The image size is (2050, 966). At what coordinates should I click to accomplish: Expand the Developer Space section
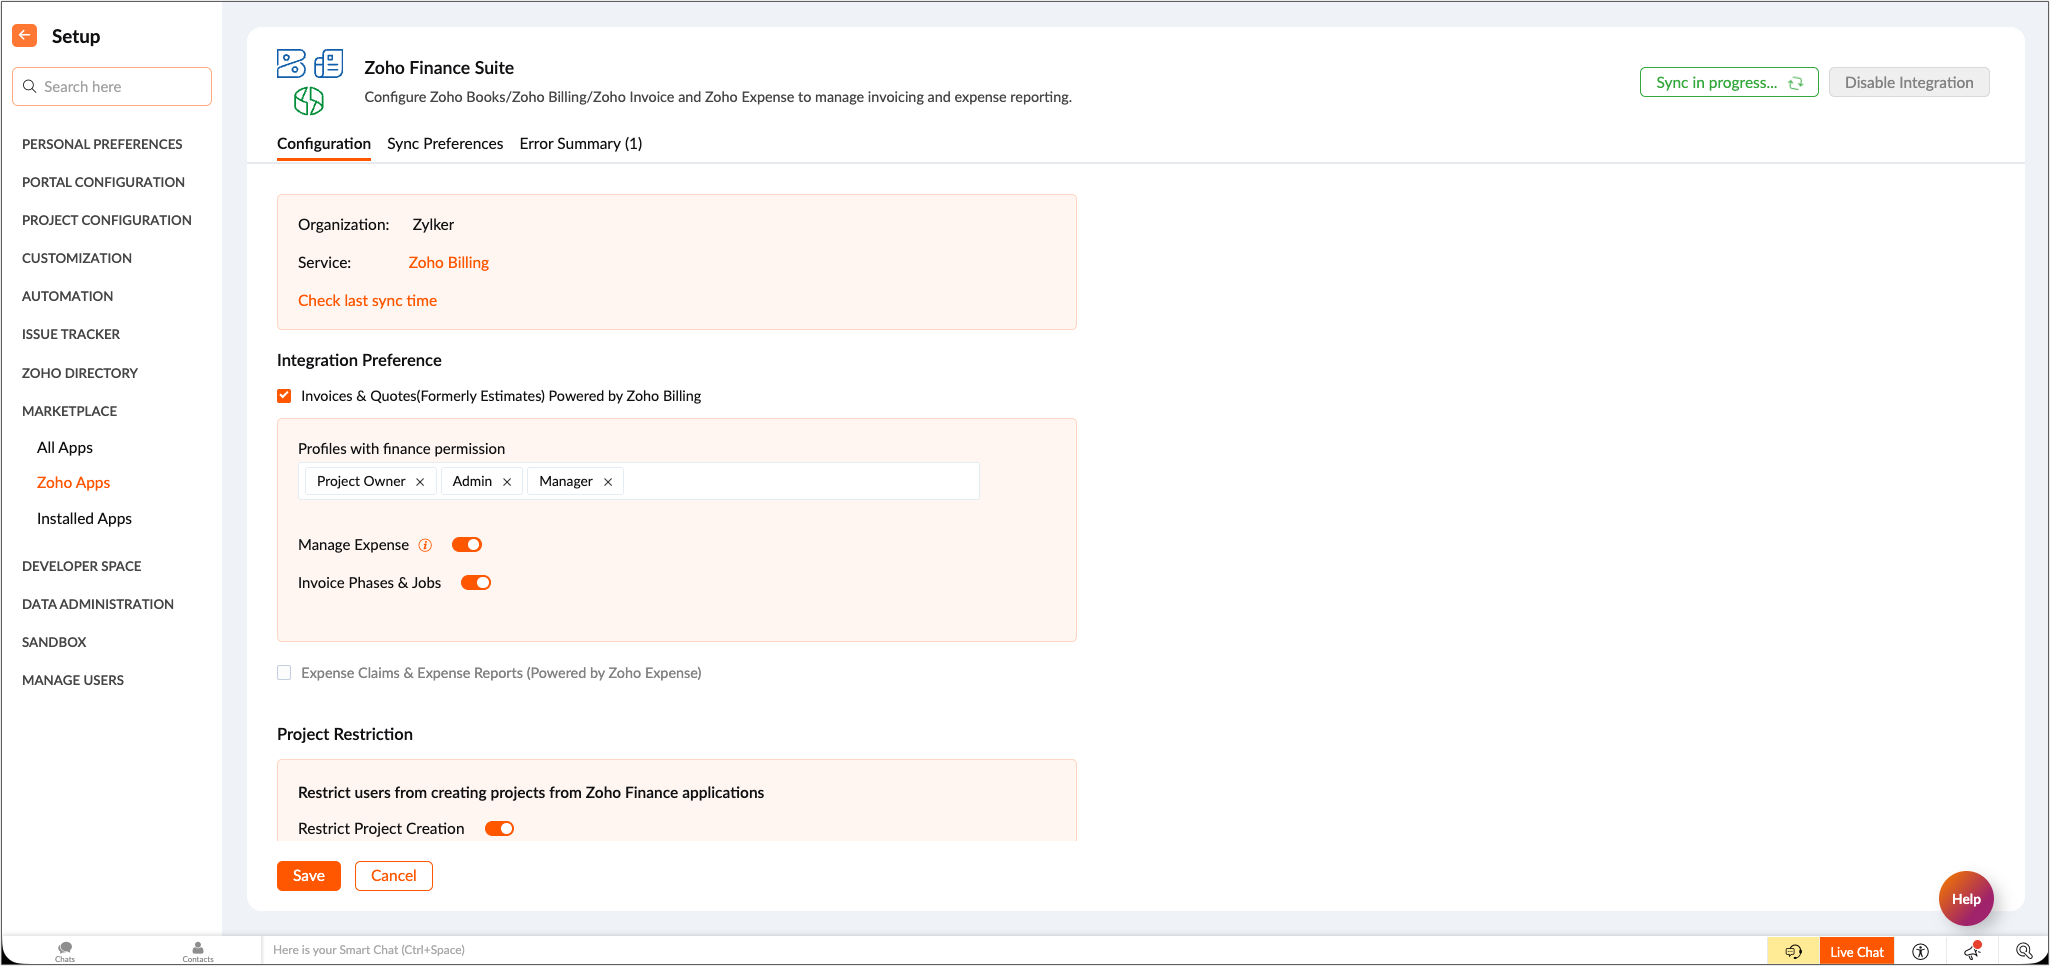point(82,566)
